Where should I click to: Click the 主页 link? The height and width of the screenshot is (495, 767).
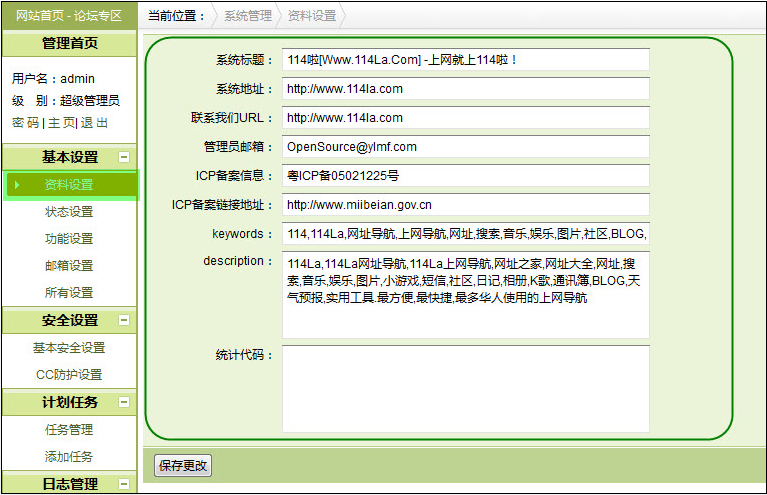61,123
